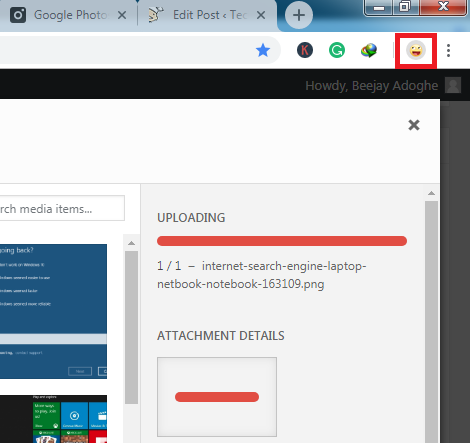
Task: Focus the Search media items field
Action: coord(62,208)
